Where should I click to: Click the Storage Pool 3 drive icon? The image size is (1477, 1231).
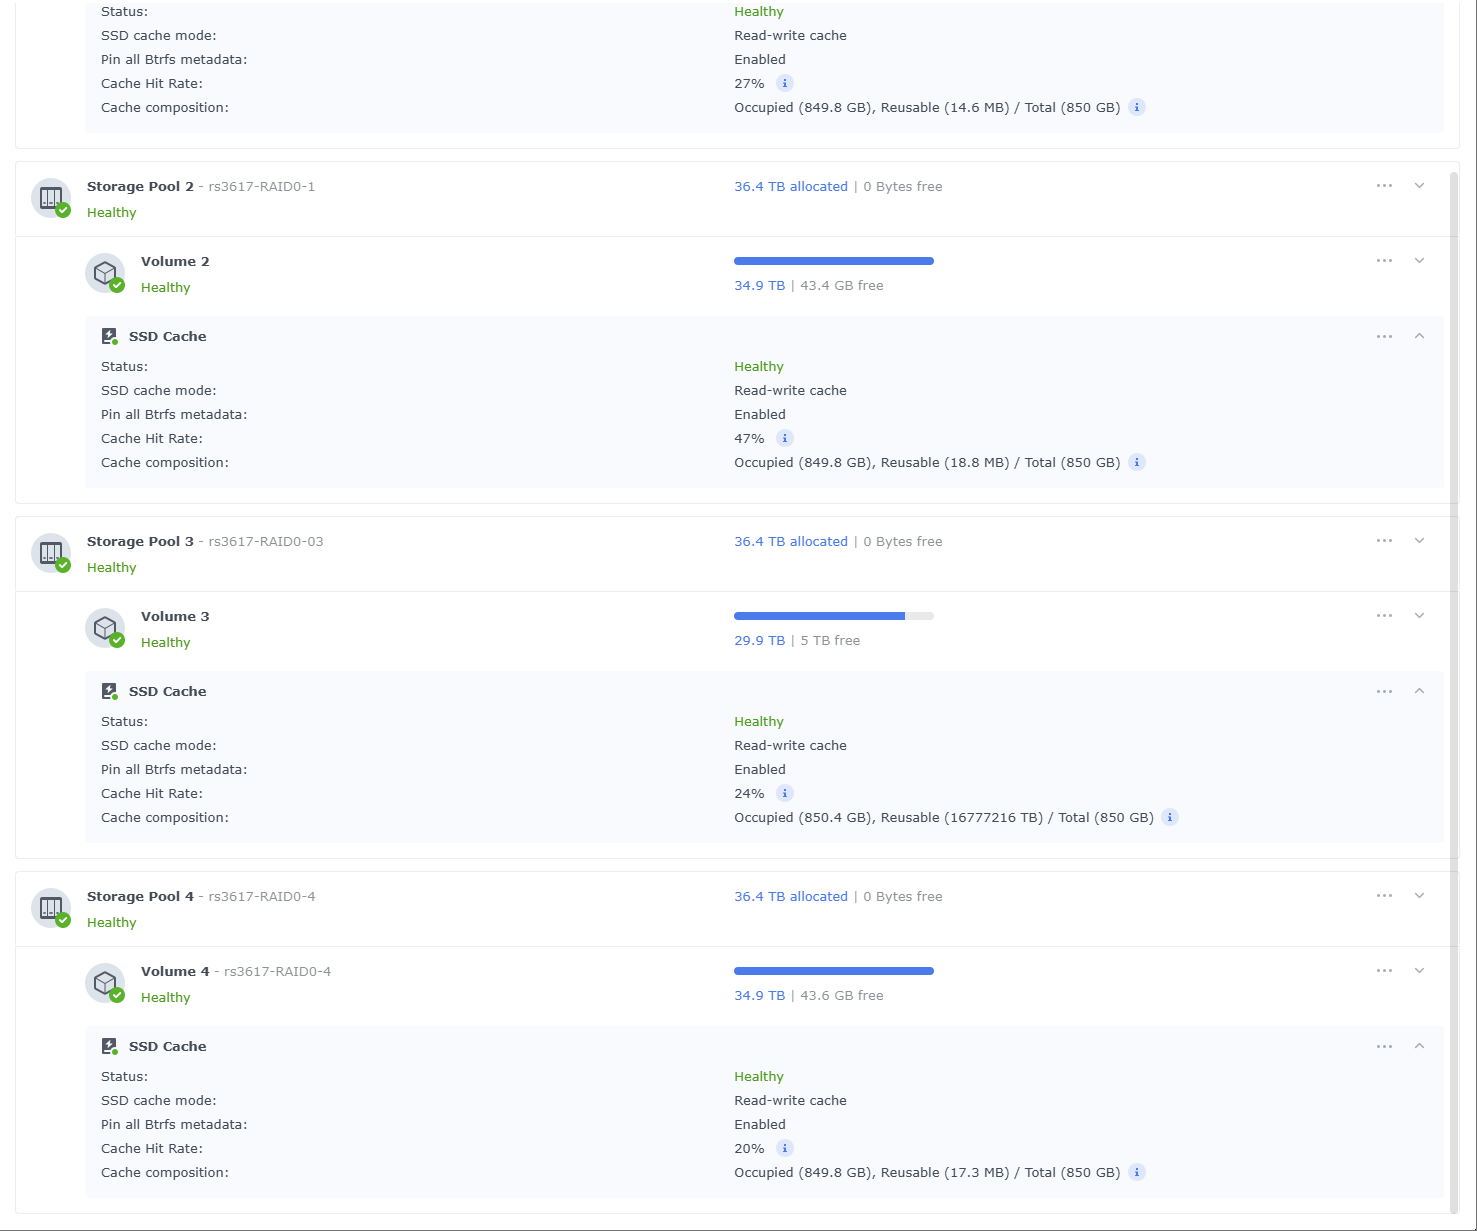51,553
